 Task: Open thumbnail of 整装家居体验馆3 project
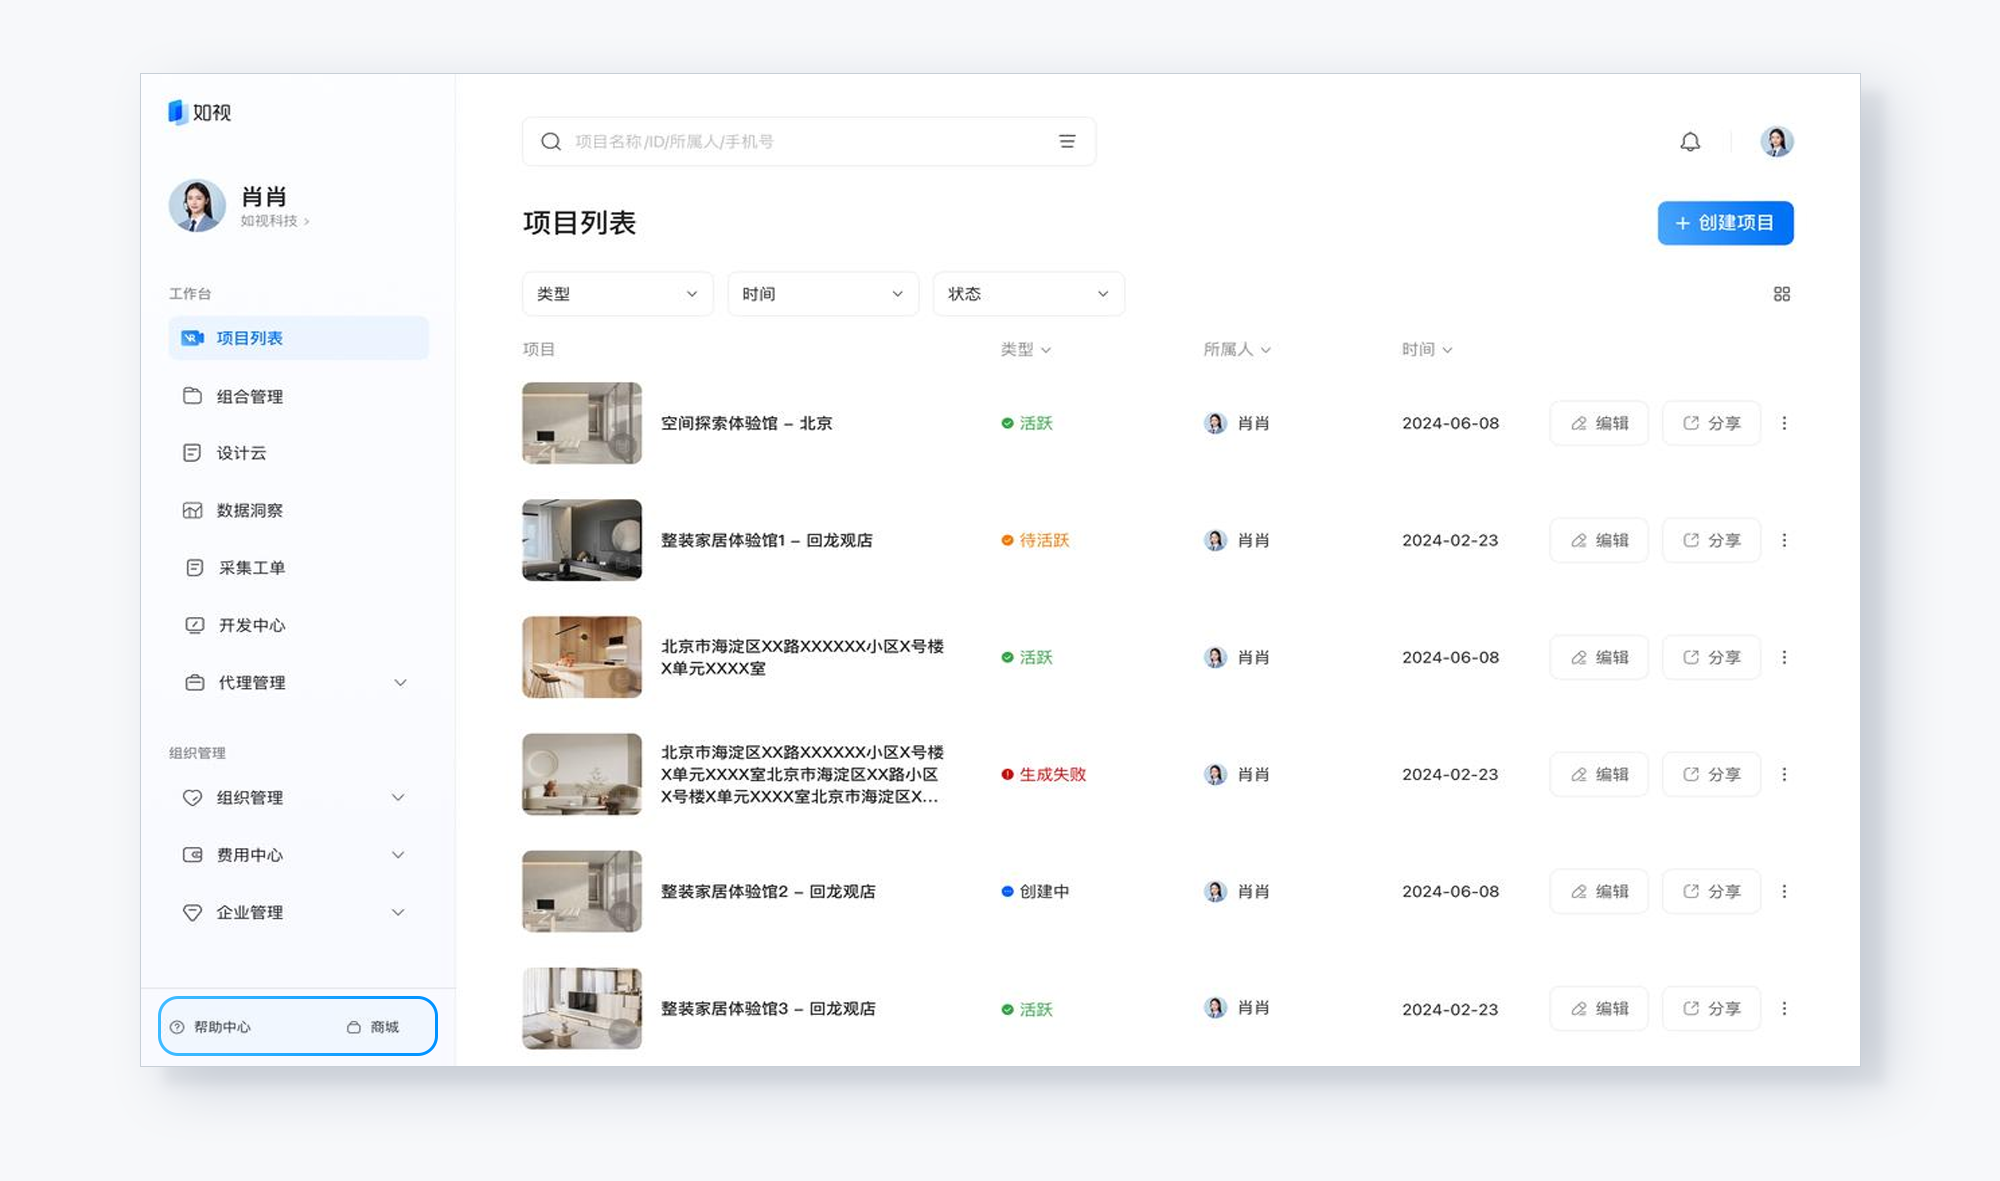pyautogui.click(x=582, y=1008)
